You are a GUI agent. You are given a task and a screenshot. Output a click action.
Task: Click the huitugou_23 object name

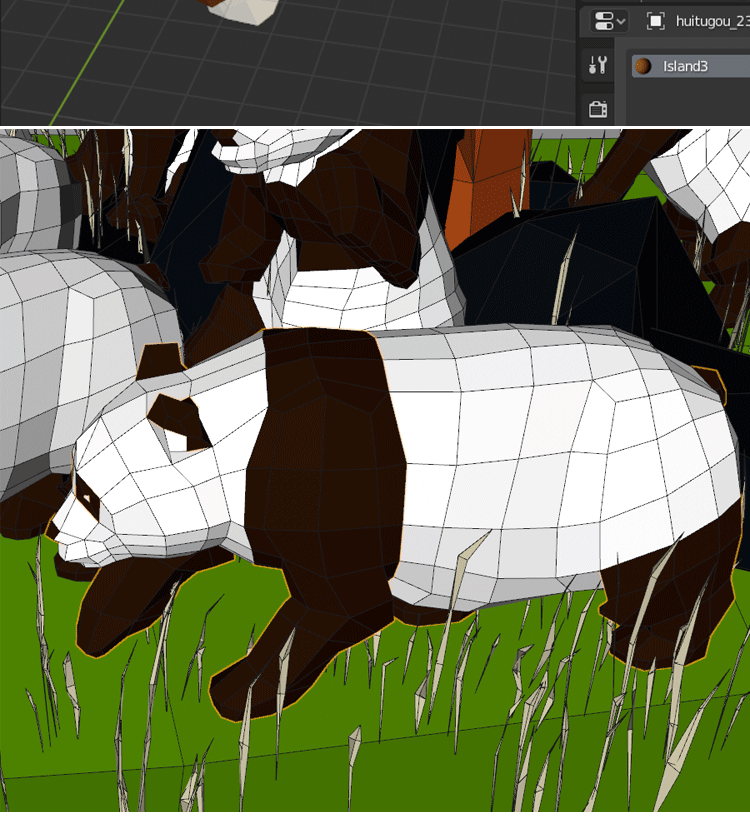[x=712, y=21]
